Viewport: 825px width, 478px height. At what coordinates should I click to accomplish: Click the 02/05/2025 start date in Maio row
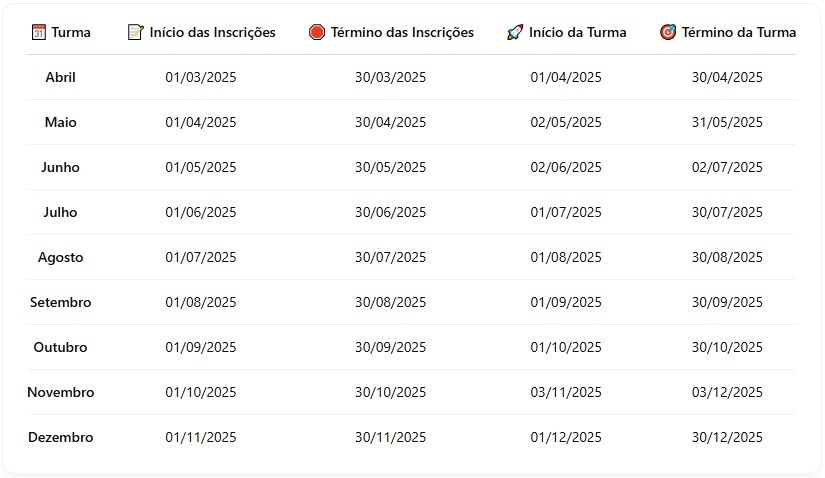click(x=566, y=122)
